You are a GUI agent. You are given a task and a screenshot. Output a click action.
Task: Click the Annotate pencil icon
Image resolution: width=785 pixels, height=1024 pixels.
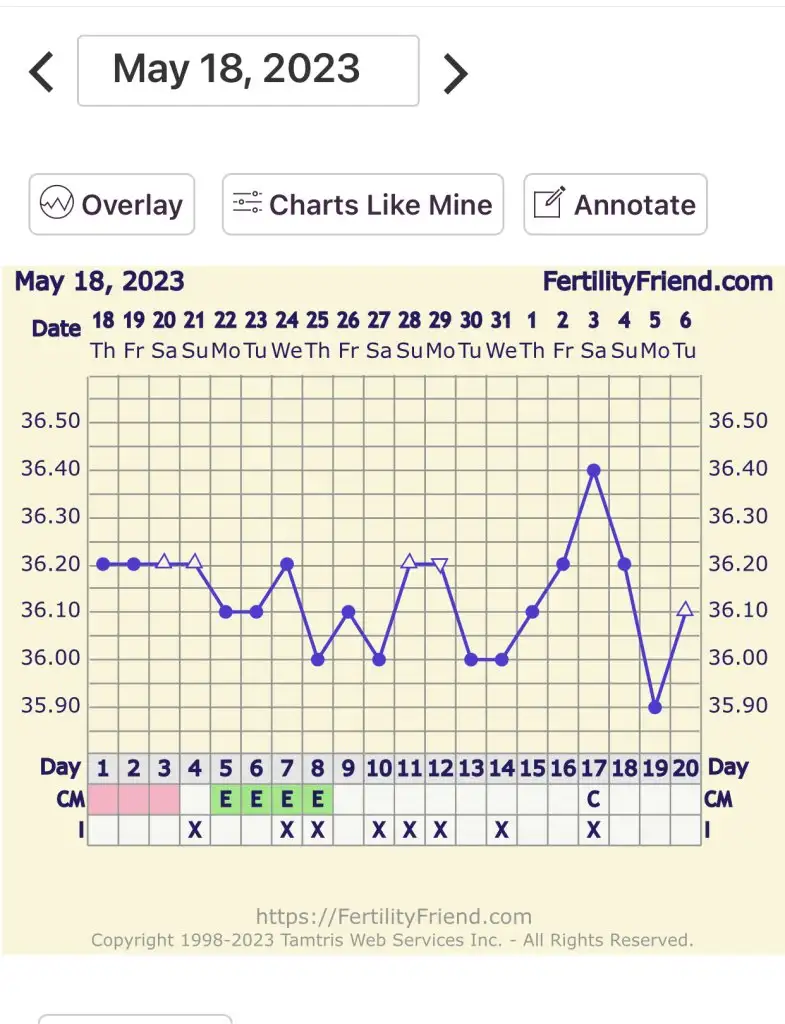tap(548, 204)
